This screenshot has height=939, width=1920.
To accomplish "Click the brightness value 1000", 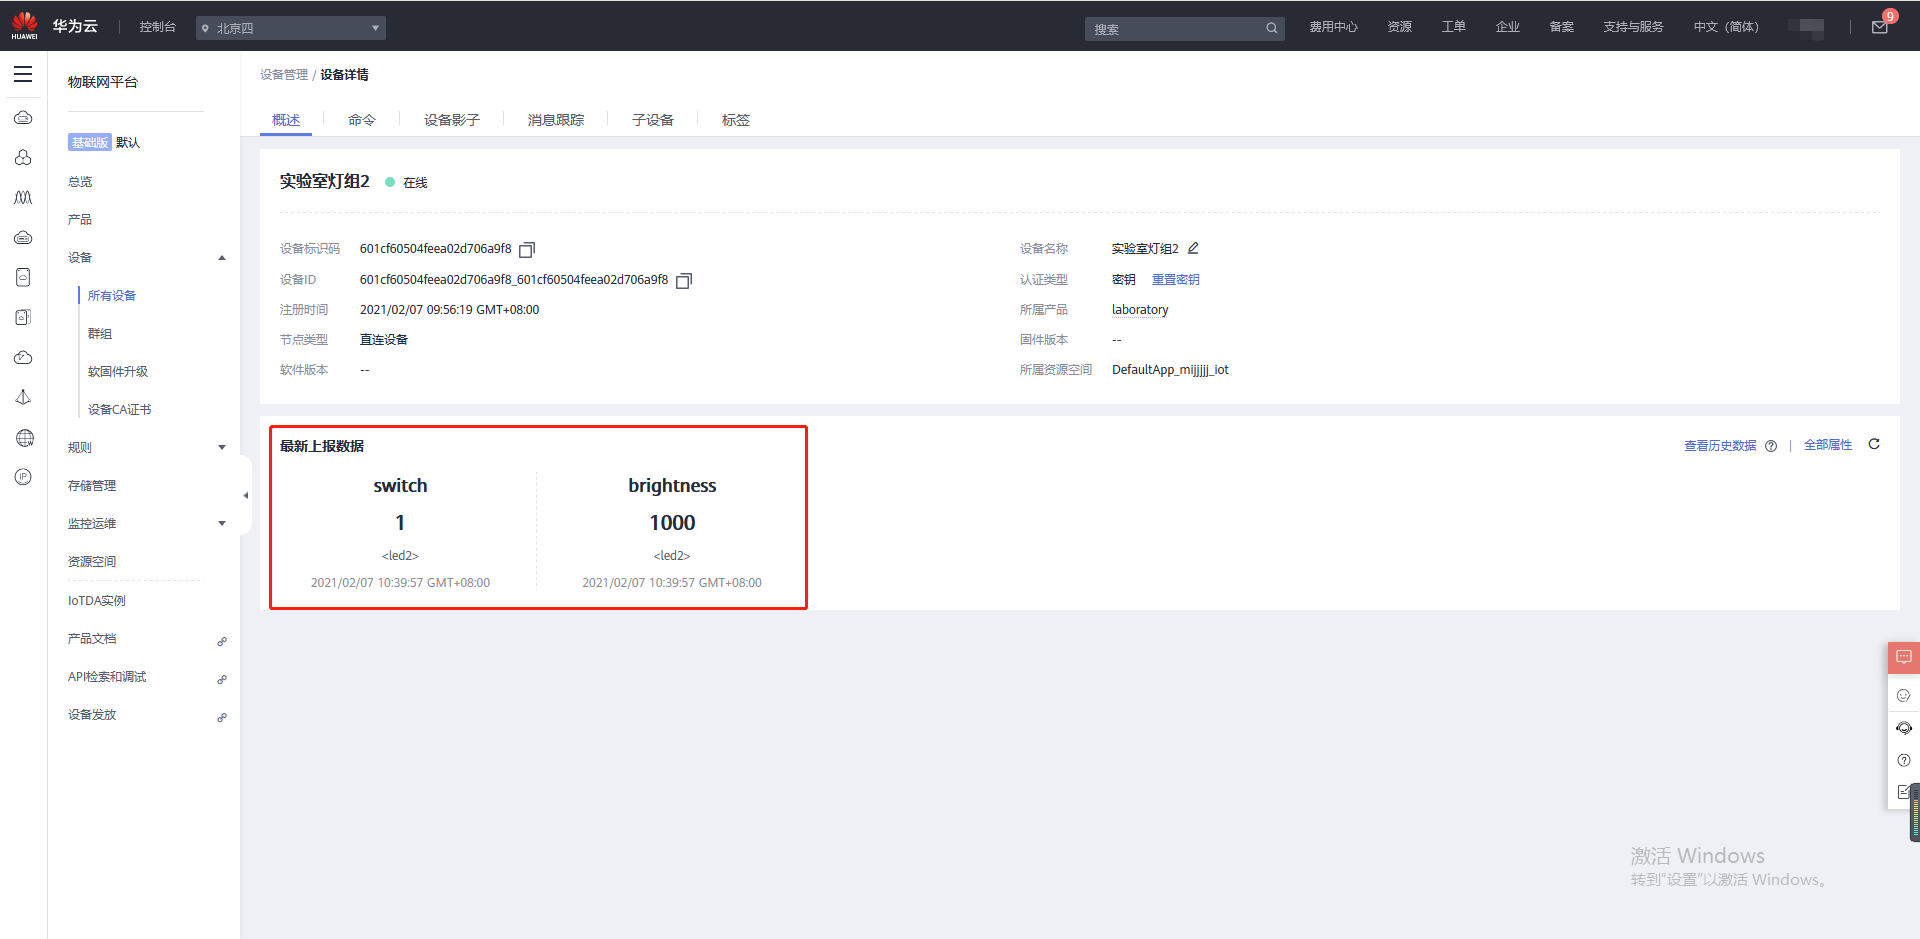I will tap(672, 523).
